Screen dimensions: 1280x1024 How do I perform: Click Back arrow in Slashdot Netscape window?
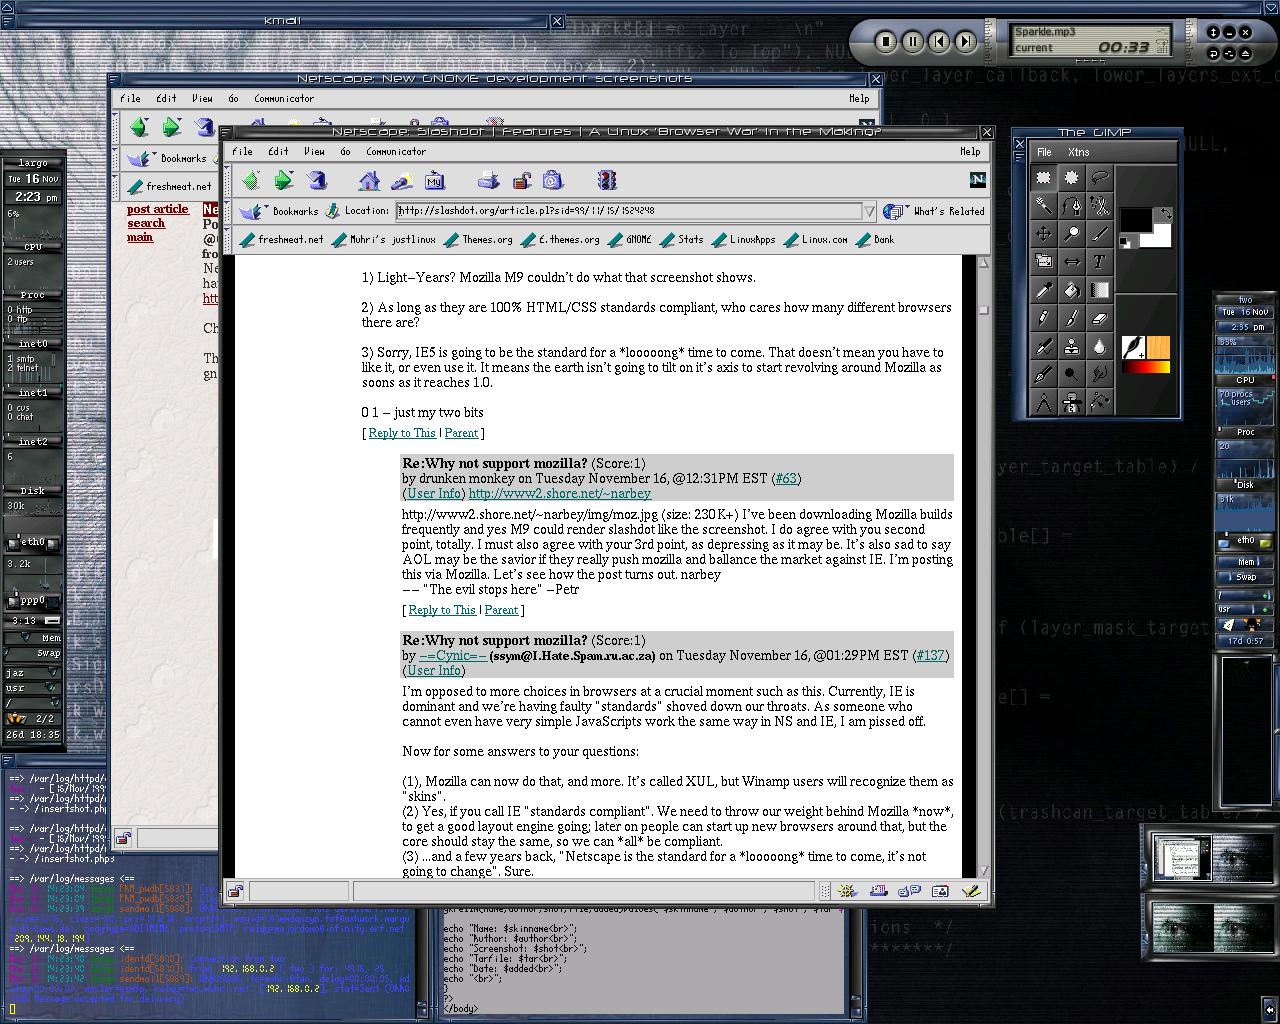(x=251, y=180)
